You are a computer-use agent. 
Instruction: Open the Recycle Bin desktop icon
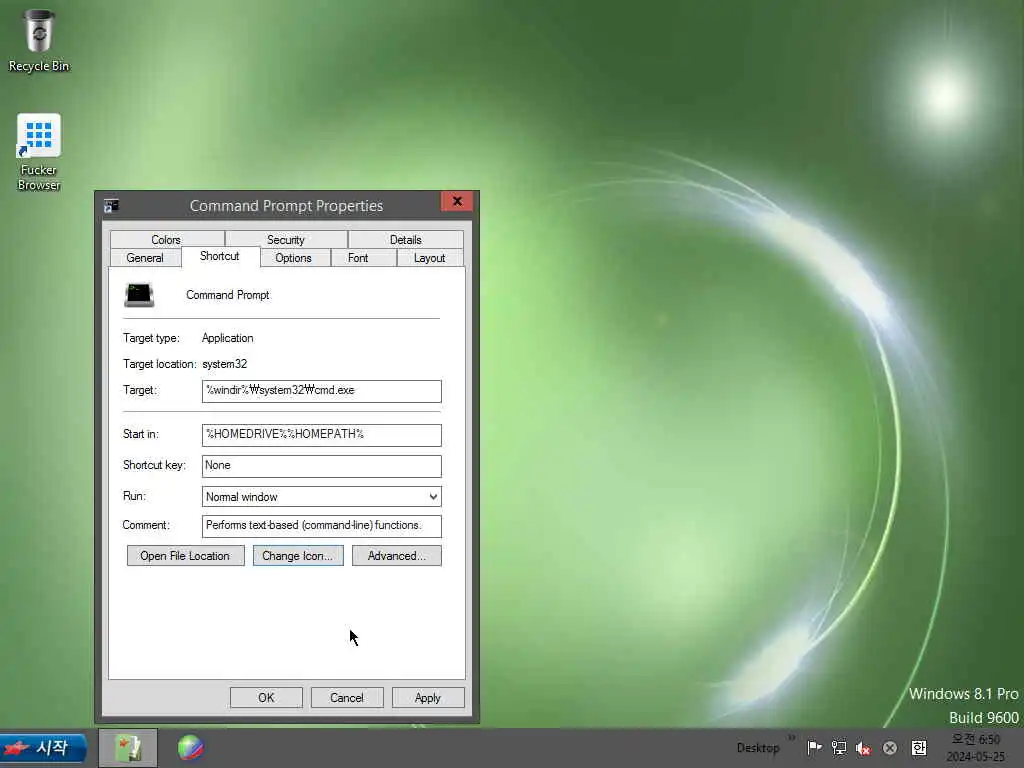[x=39, y=40]
